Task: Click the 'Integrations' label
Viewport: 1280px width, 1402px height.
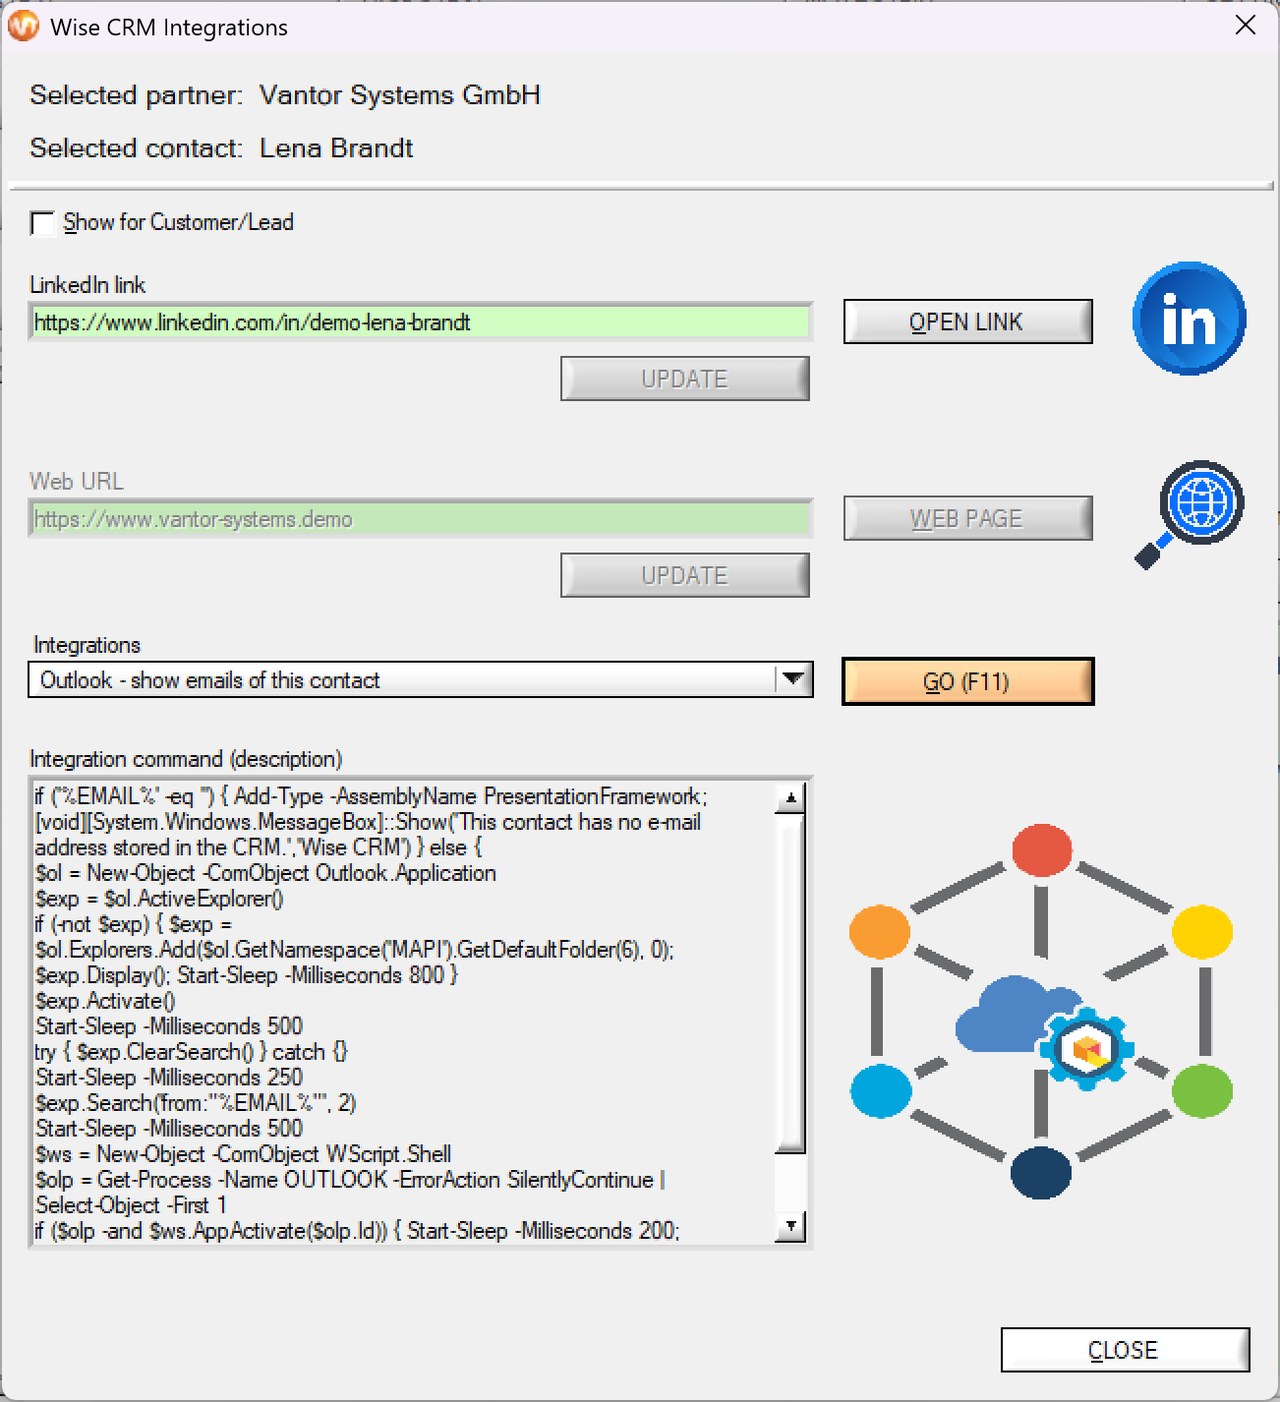Action: pyautogui.click(x=87, y=645)
